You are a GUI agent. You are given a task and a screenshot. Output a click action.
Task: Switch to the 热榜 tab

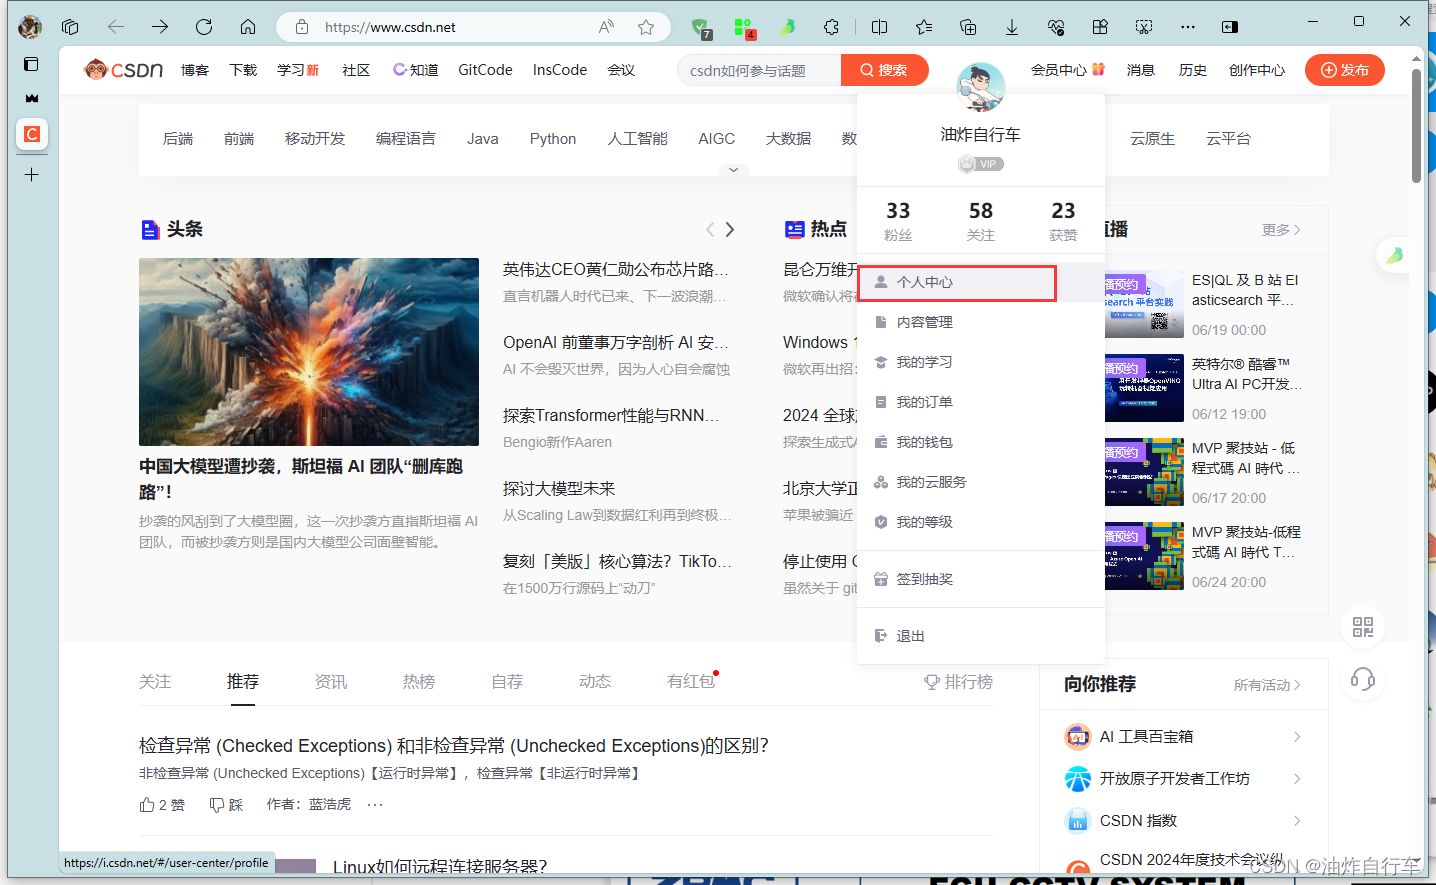418,681
